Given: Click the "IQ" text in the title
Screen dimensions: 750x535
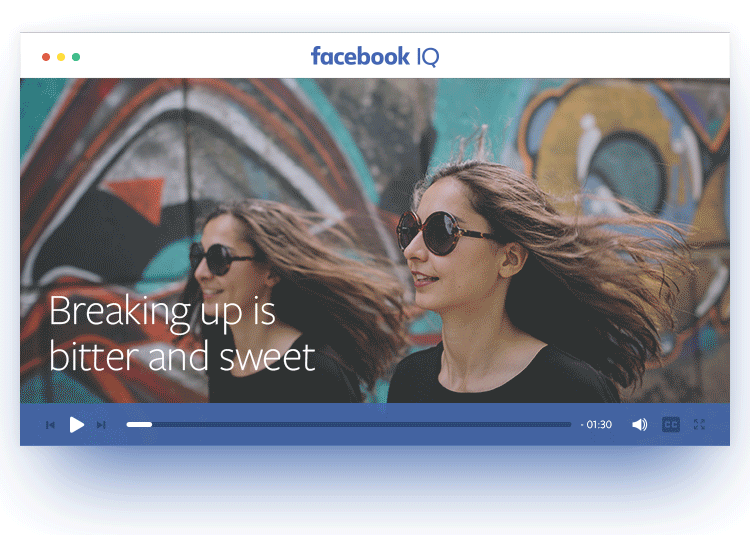Looking at the screenshot, I should 427,57.
